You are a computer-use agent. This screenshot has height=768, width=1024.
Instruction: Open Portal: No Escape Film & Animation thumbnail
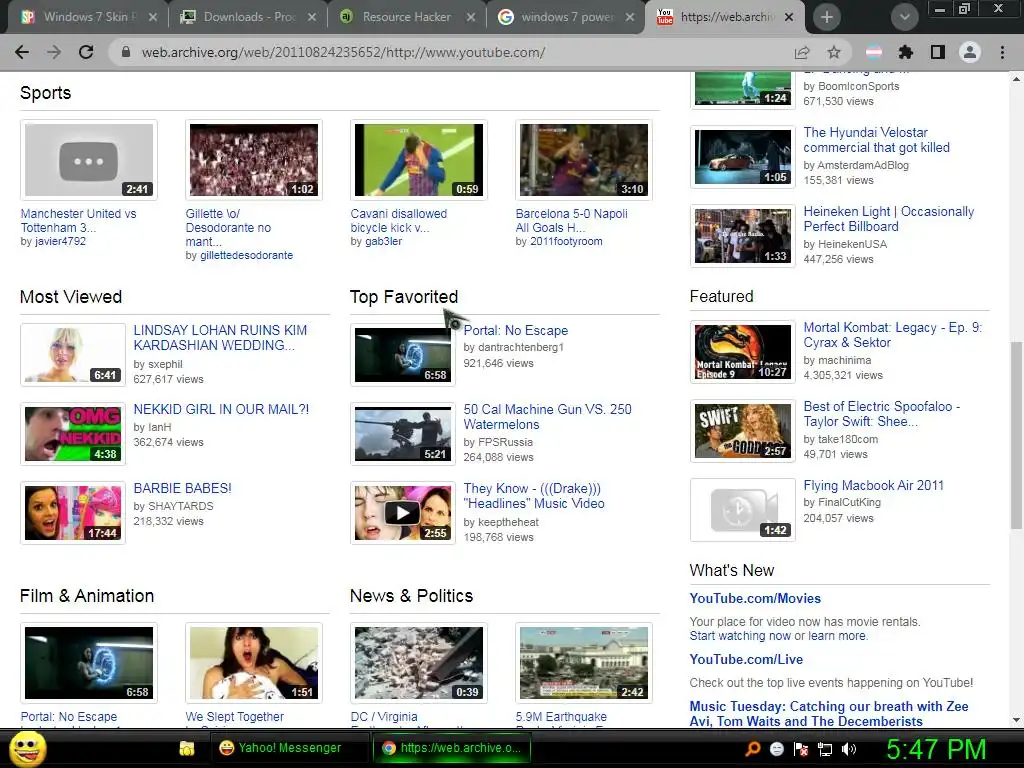click(89, 663)
